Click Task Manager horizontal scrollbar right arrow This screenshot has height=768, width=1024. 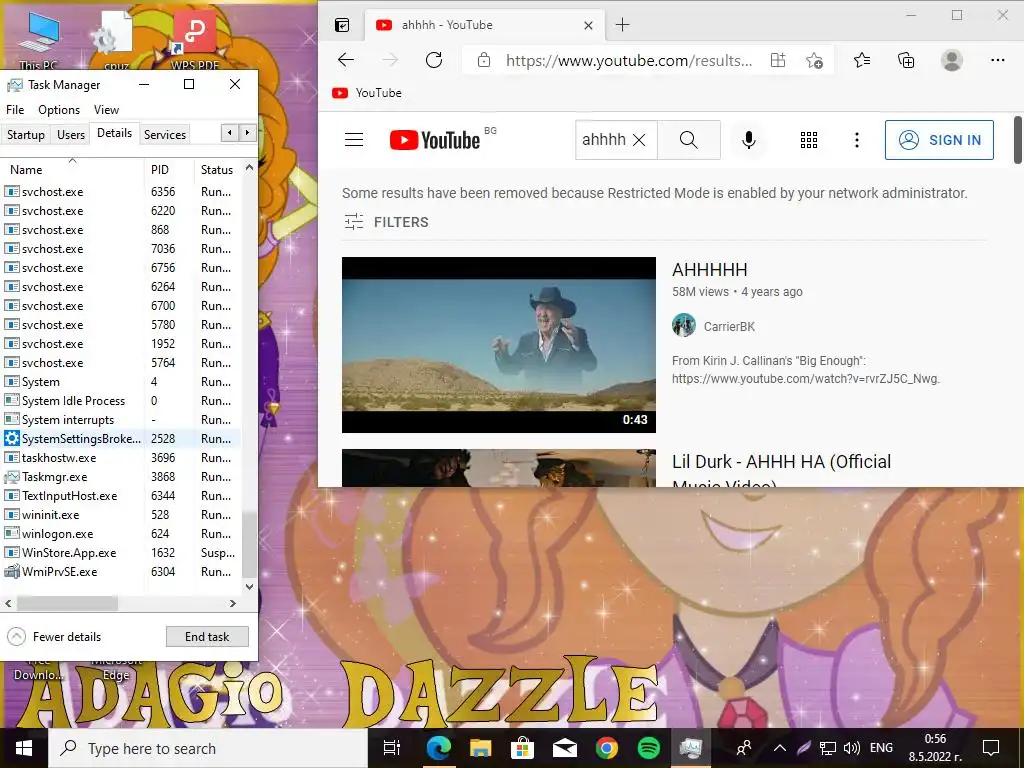tap(233, 603)
